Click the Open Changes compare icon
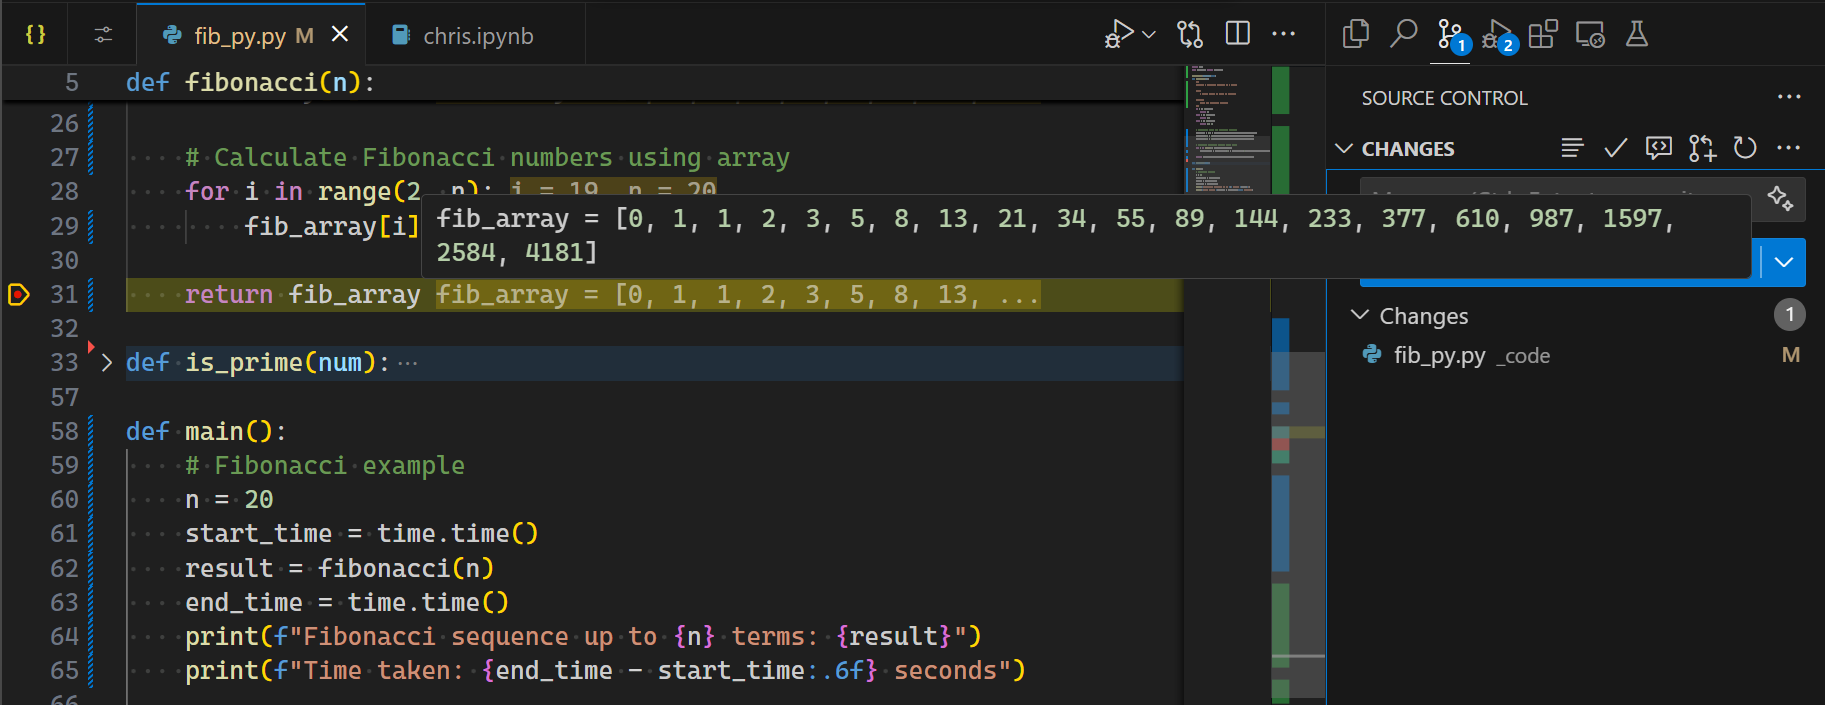This screenshot has height=705, width=1825. [x=1189, y=35]
